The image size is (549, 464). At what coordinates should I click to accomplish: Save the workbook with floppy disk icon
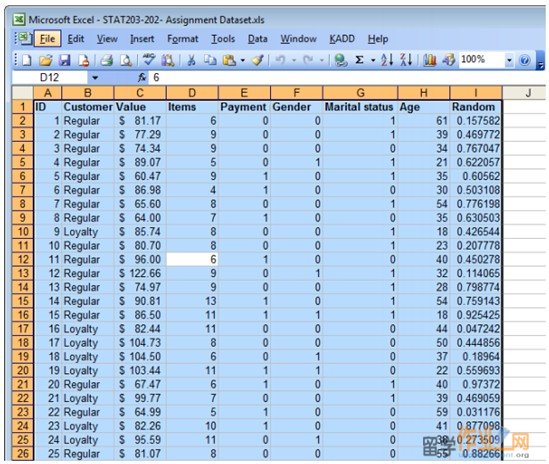(65, 61)
